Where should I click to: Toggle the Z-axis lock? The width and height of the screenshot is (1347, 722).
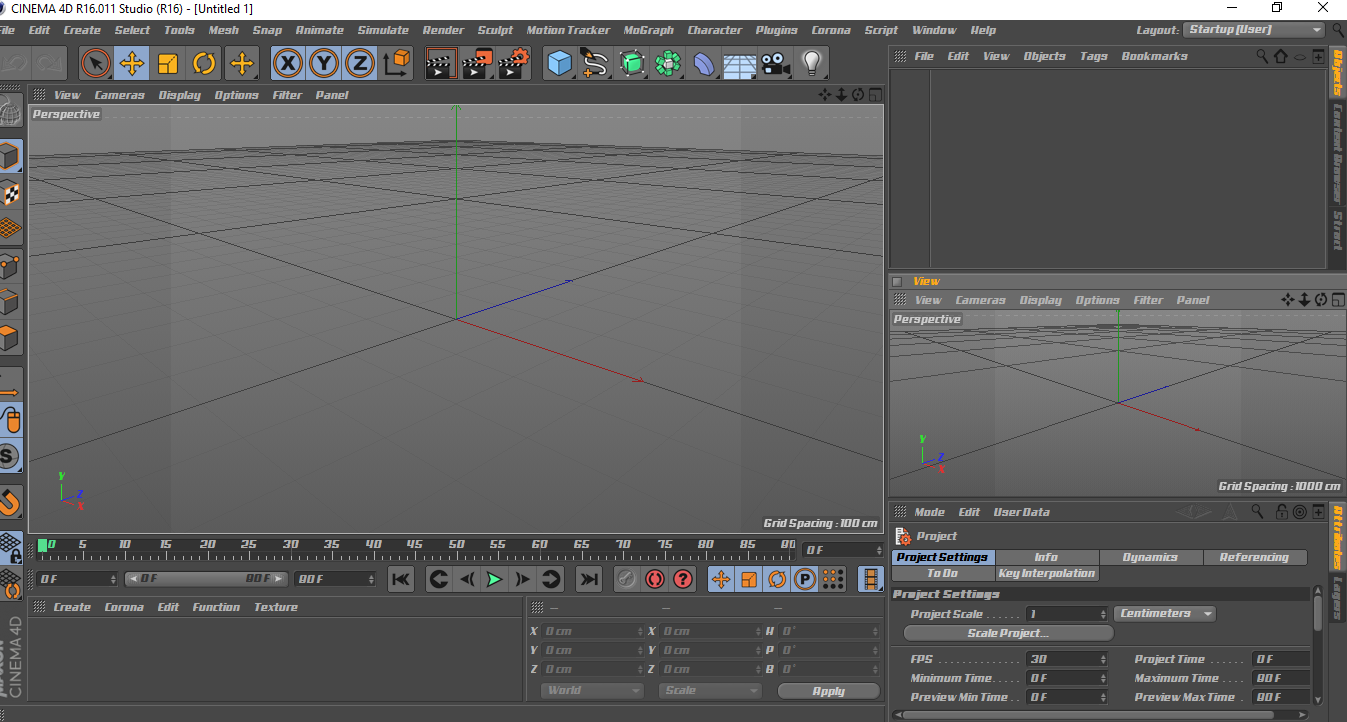[x=360, y=64]
